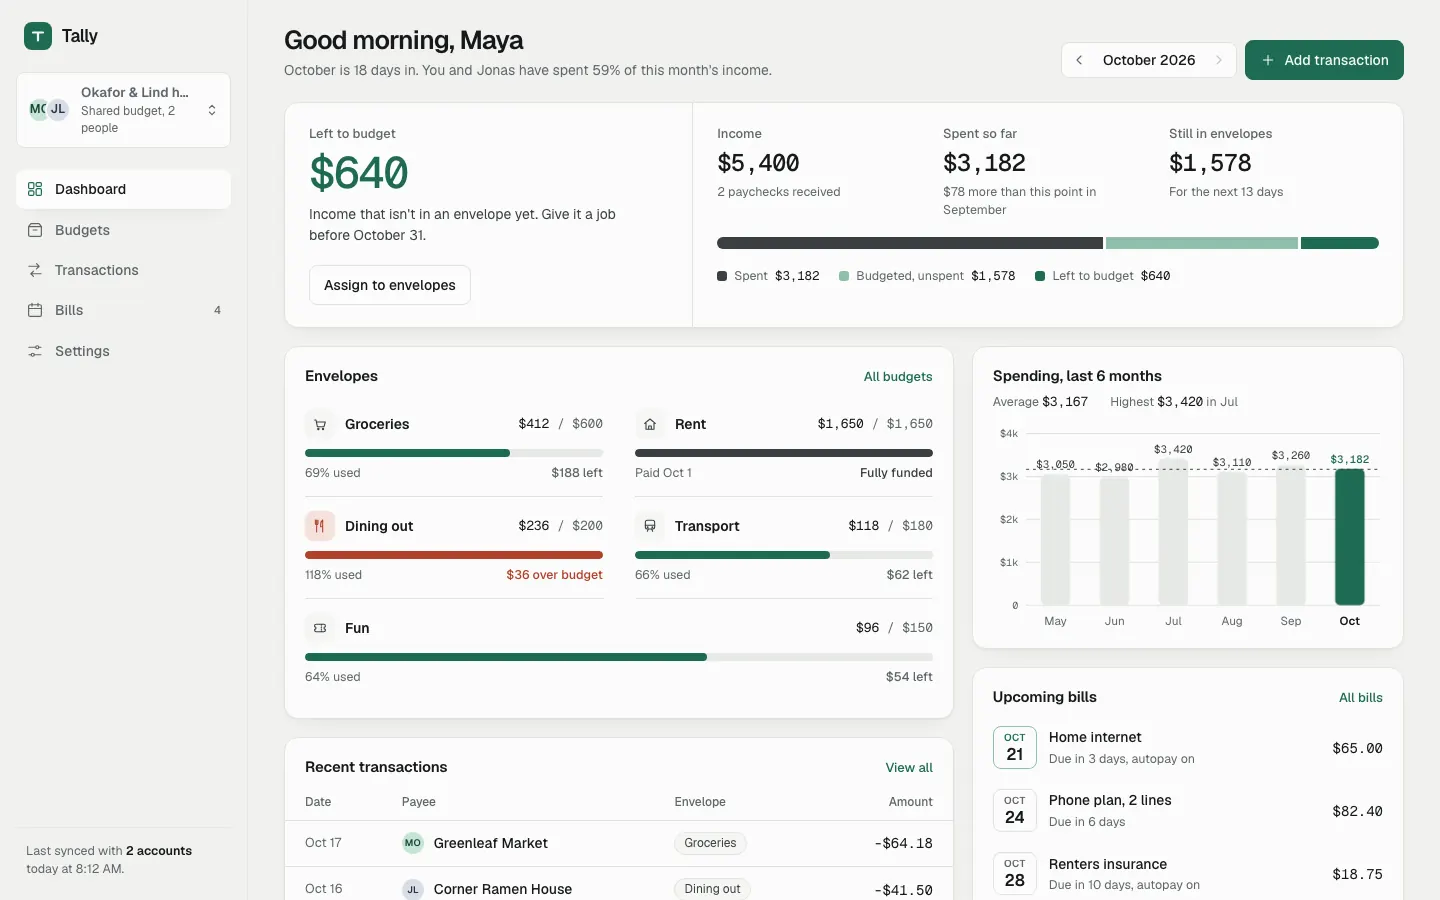The image size is (1440, 900).
Task: Click the Greenleaf Market payee name
Action: coord(490,843)
